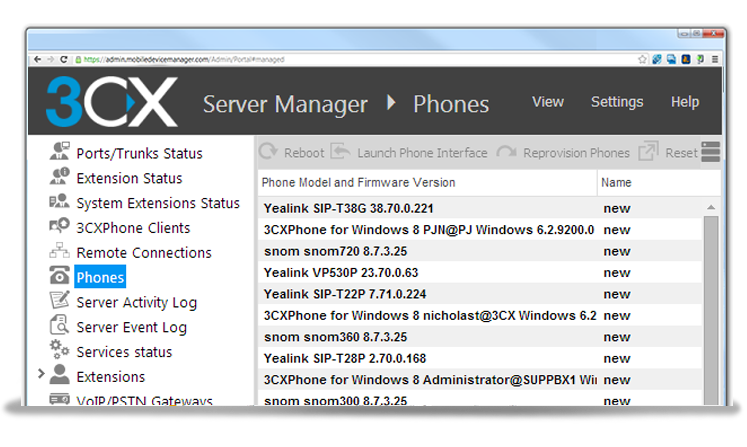Select row 3CXPhone for Windows 8 PJN@PJ
Screen dimensions: 747x447
tap(480, 230)
